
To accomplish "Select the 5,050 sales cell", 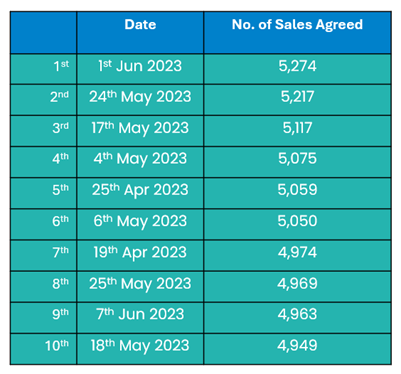I will point(297,224).
